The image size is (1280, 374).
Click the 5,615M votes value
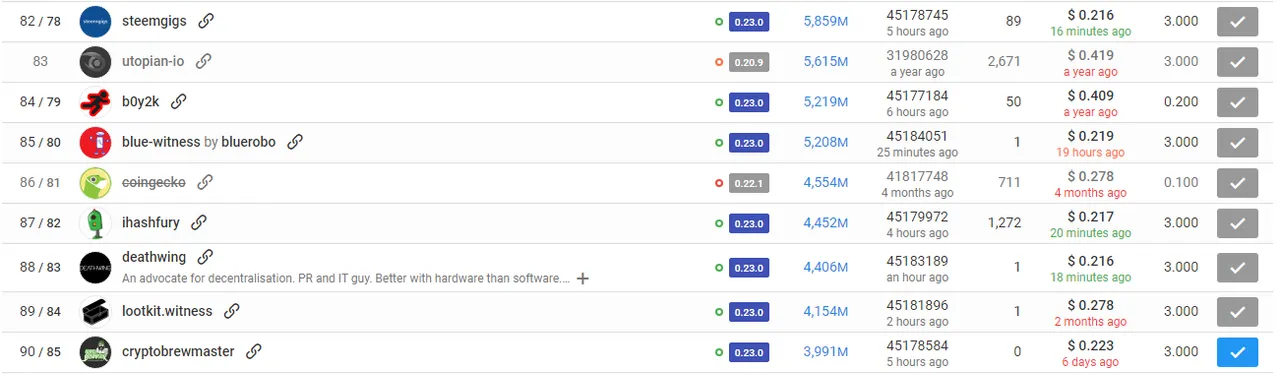click(x=826, y=61)
